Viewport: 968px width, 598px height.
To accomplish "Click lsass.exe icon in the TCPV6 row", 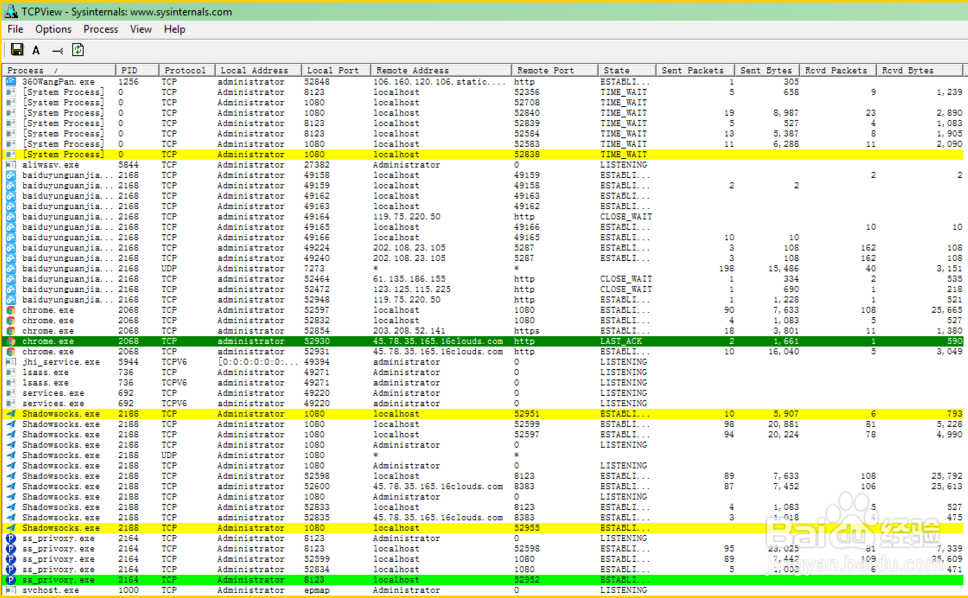I will coord(11,383).
